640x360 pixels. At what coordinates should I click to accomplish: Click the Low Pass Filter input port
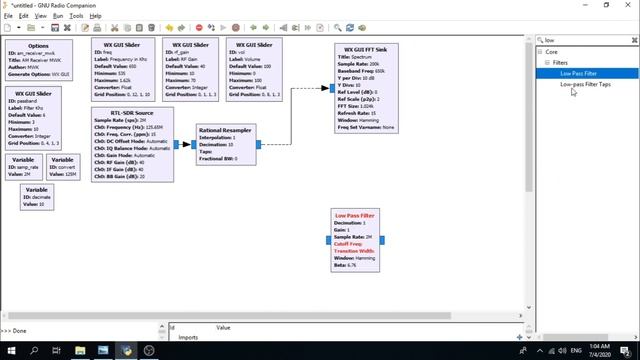pyautogui.click(x=329, y=240)
